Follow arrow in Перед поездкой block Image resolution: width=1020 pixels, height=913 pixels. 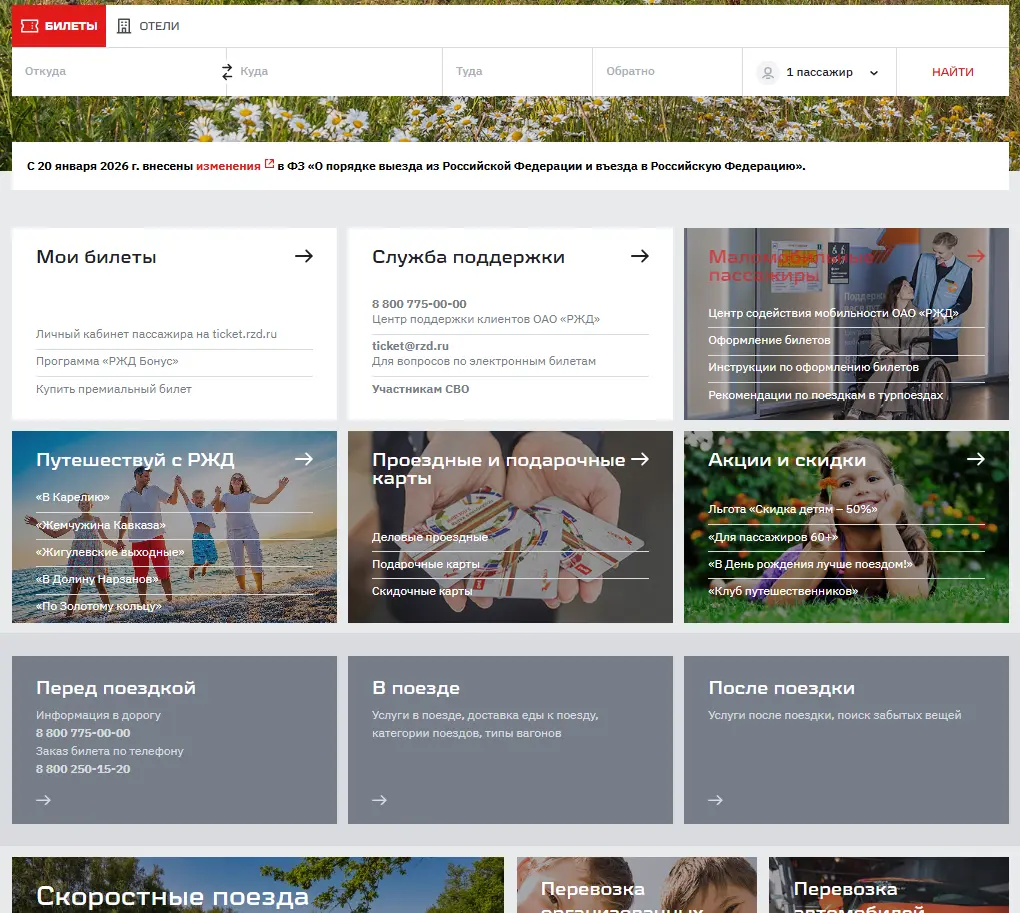click(44, 800)
